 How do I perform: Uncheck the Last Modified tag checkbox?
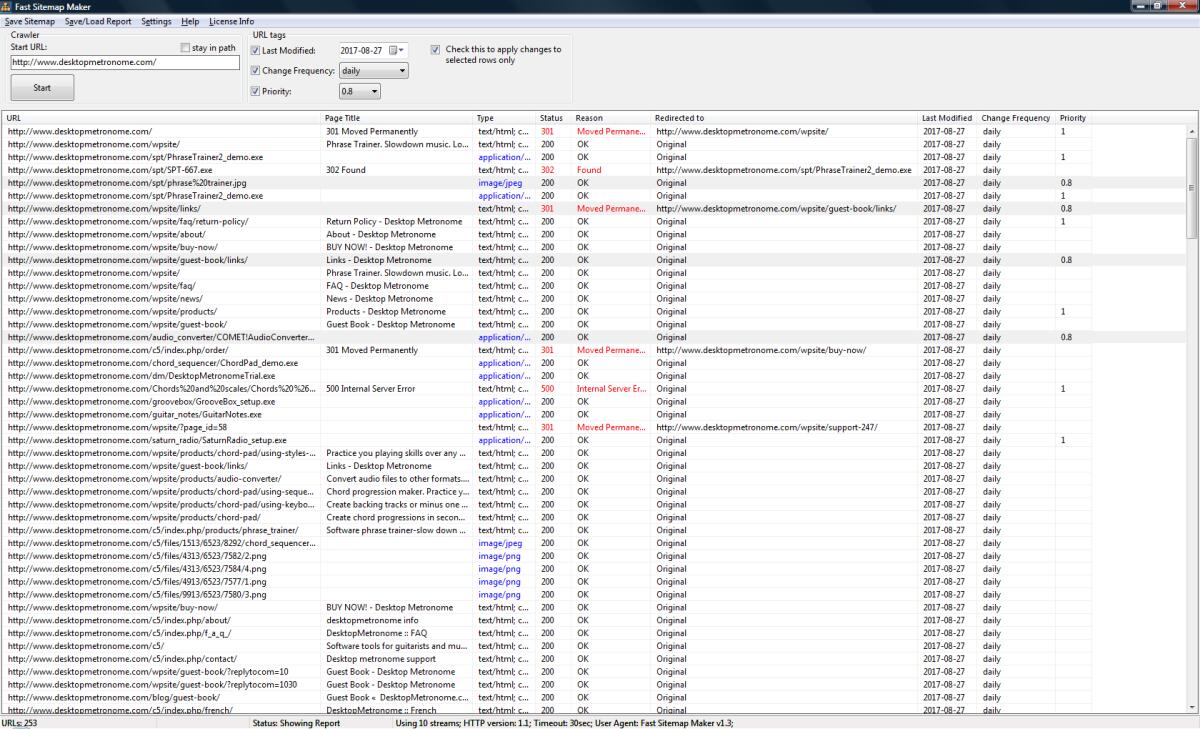[x=255, y=50]
